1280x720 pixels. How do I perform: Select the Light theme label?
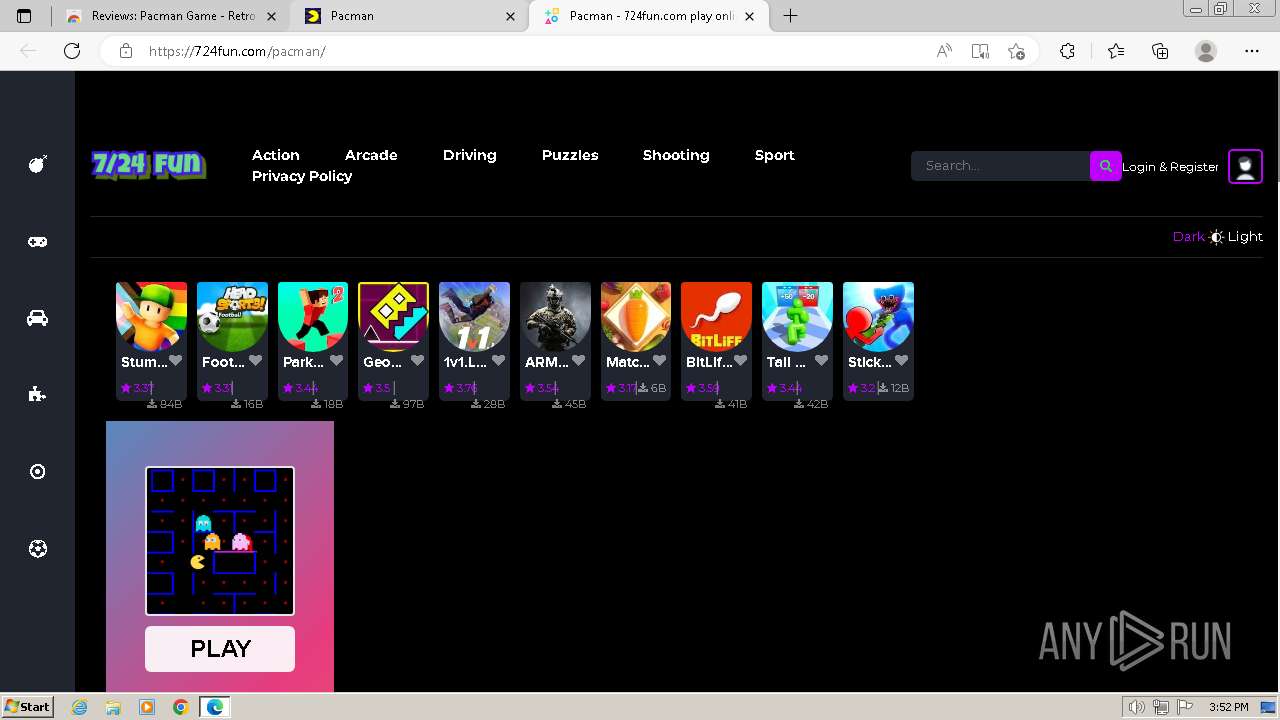coord(1245,237)
